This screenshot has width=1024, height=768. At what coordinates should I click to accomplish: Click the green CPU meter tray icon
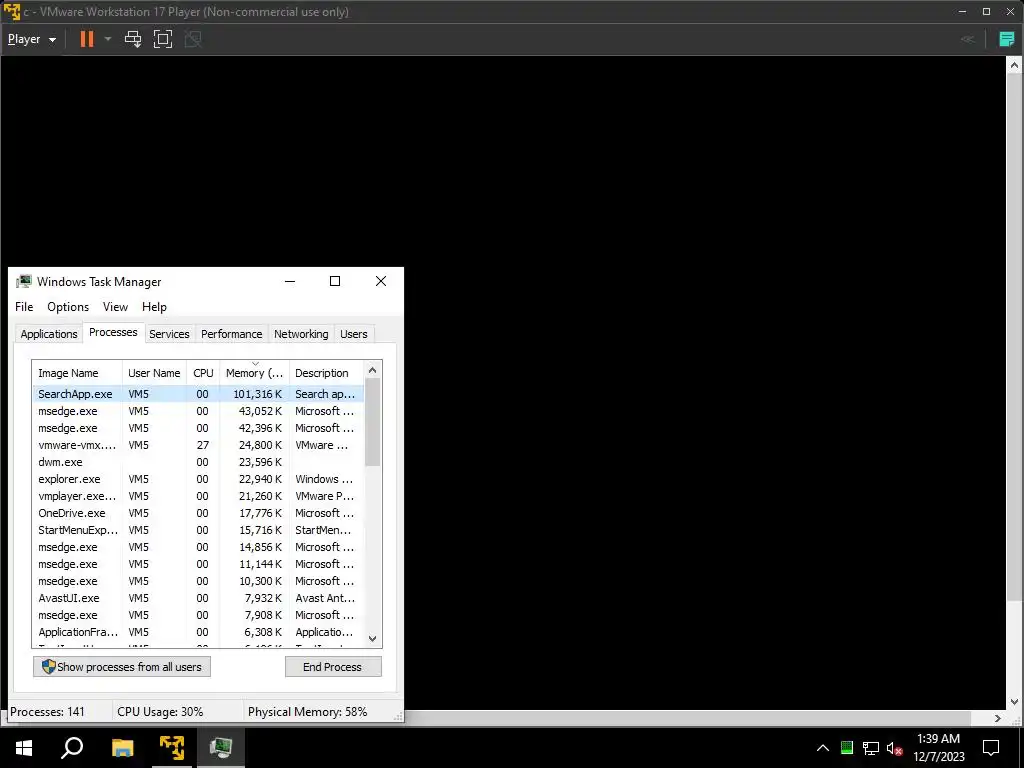pyautogui.click(x=847, y=748)
